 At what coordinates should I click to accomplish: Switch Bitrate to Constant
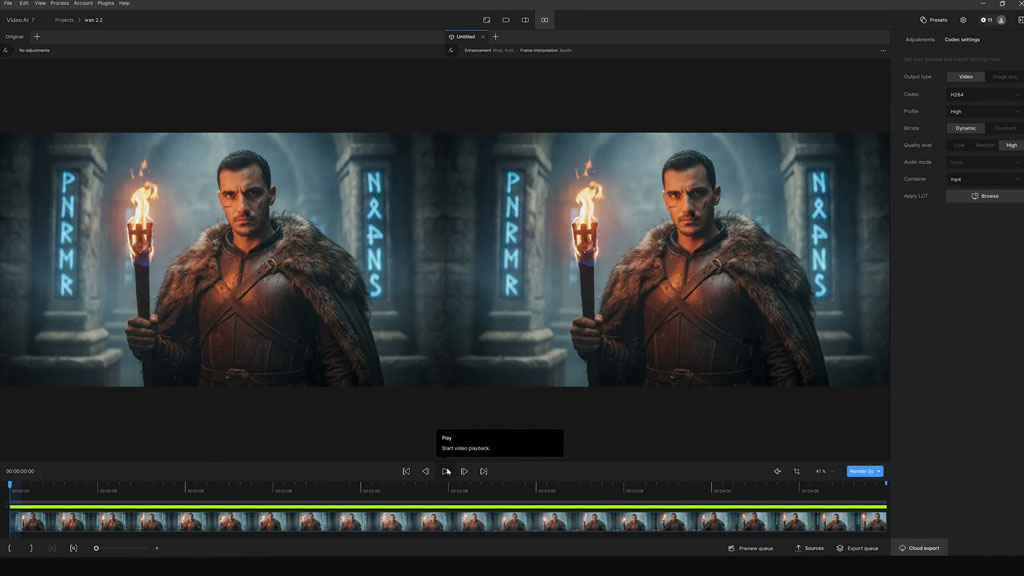(x=1004, y=128)
